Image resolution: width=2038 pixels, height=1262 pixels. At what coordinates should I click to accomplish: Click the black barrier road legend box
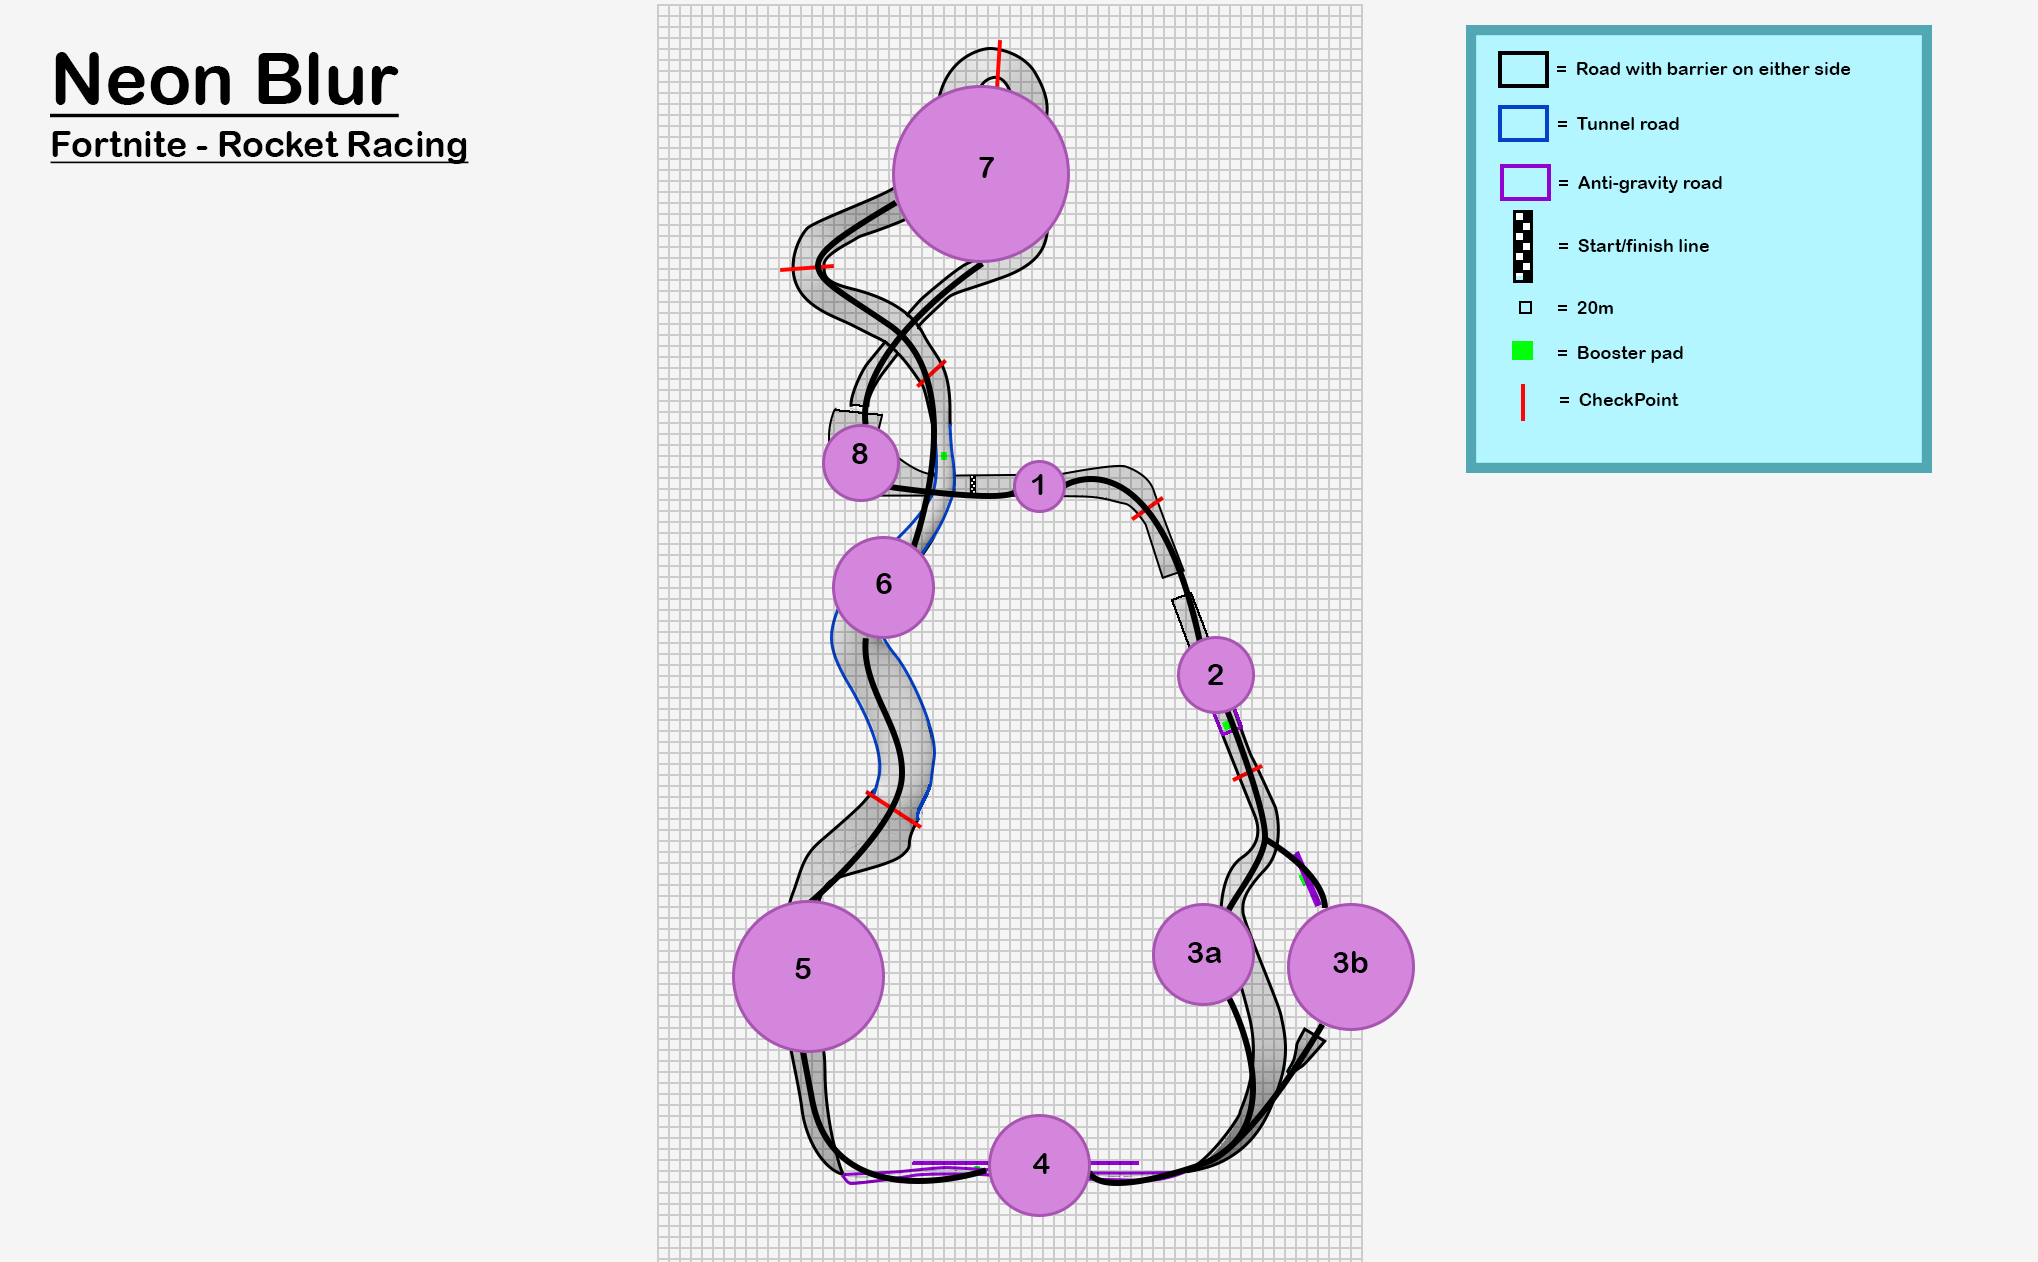pos(1522,69)
